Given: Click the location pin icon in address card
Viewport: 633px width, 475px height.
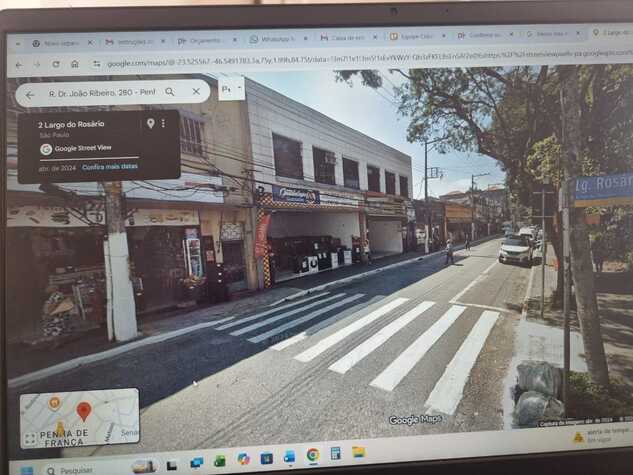Looking at the screenshot, I should (151, 123).
